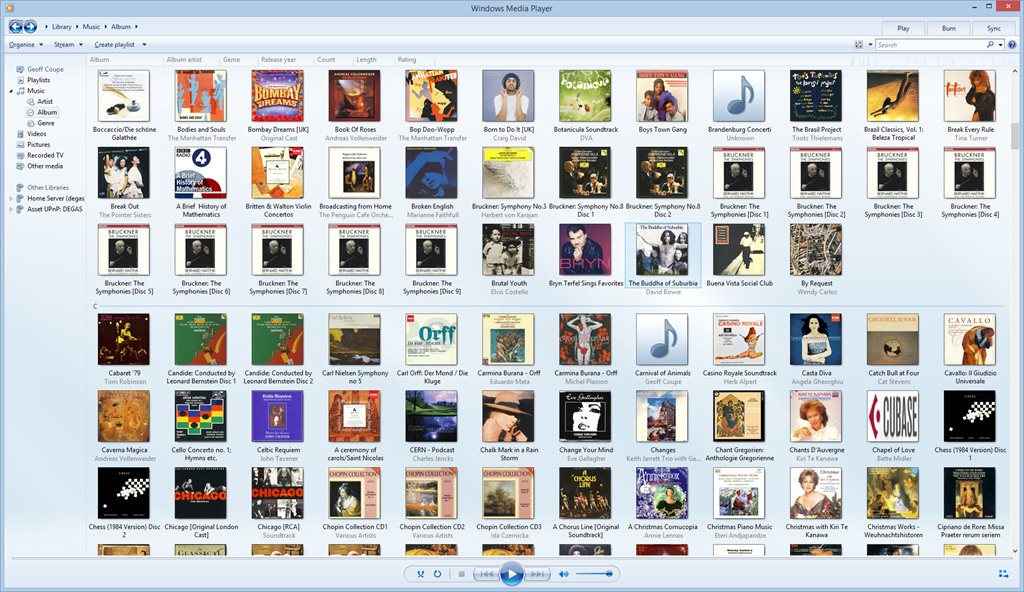Open the Sync tab
1024x592 pixels.
point(993,28)
